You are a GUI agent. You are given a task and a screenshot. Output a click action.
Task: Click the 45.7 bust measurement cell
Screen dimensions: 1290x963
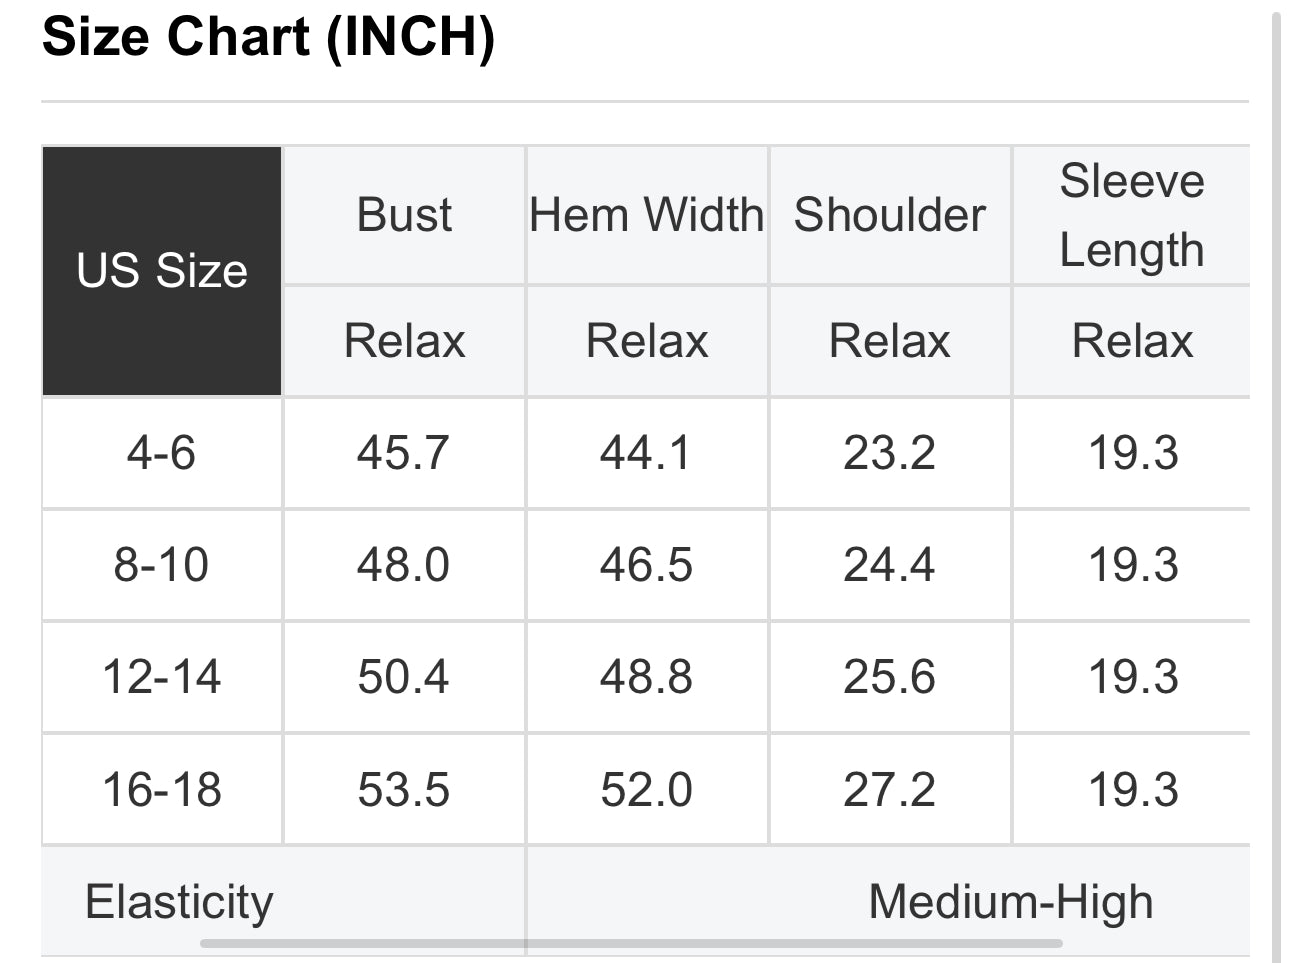404,453
